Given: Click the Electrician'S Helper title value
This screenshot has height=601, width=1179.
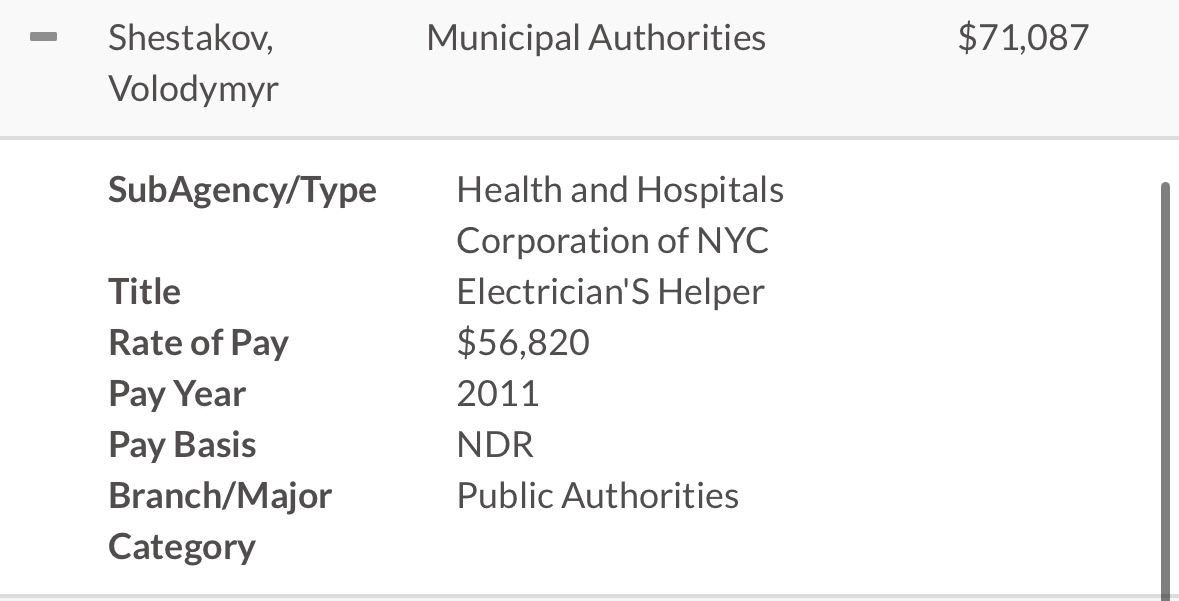Looking at the screenshot, I should [x=611, y=291].
